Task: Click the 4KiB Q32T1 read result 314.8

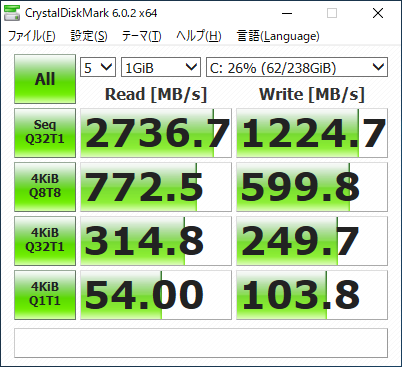Action: click(x=156, y=241)
